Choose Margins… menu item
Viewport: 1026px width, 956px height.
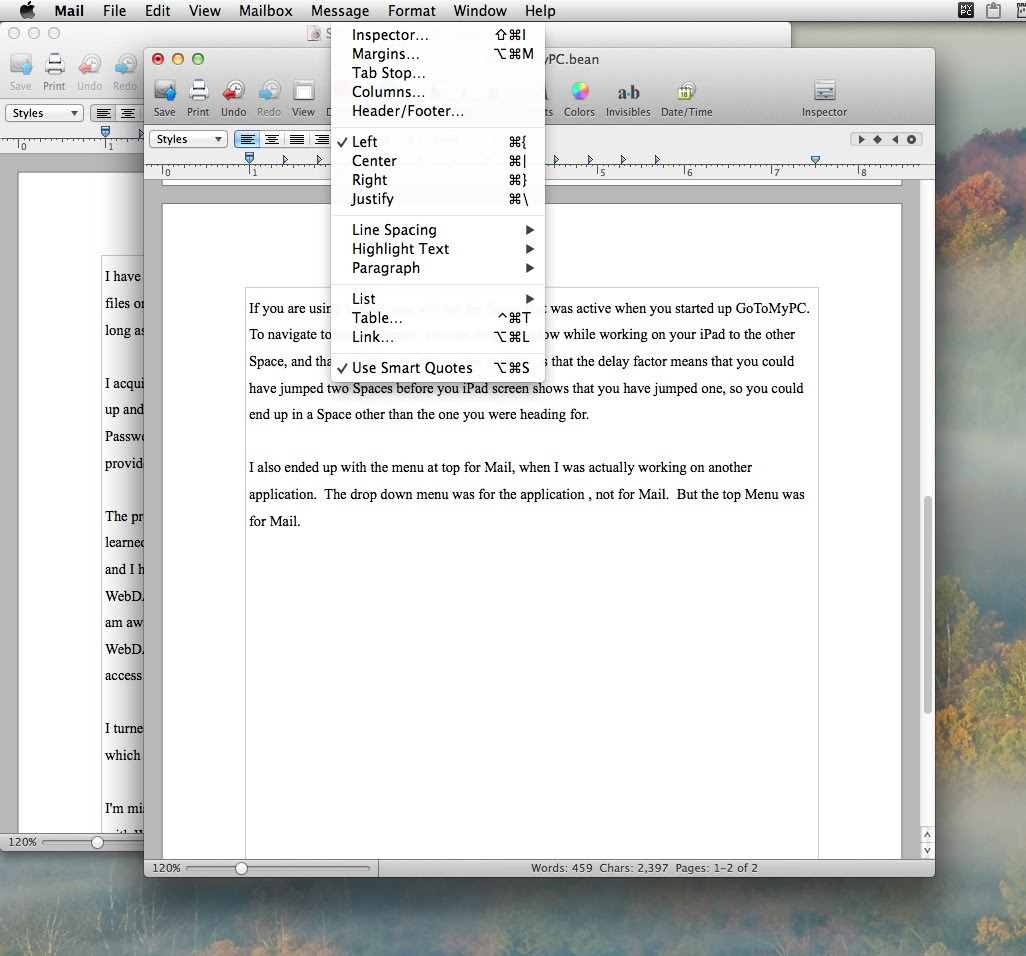[x=438, y=54]
